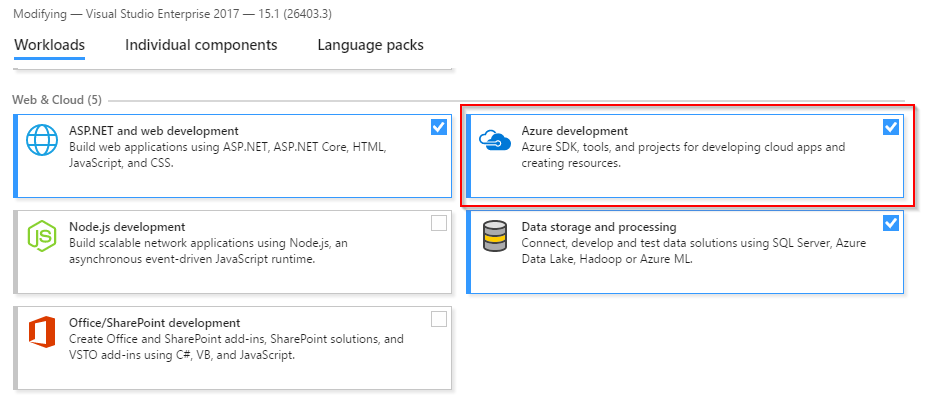Open the Language packs tab
The height and width of the screenshot is (404, 933).
371,45
